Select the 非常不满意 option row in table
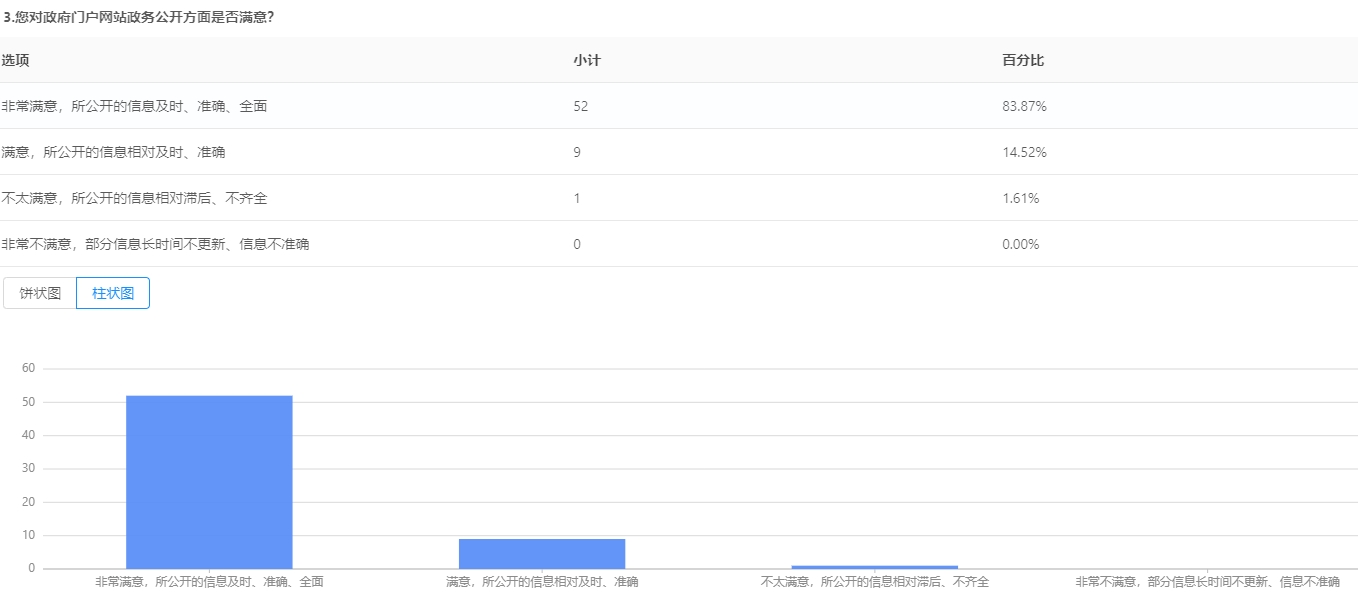 point(155,244)
